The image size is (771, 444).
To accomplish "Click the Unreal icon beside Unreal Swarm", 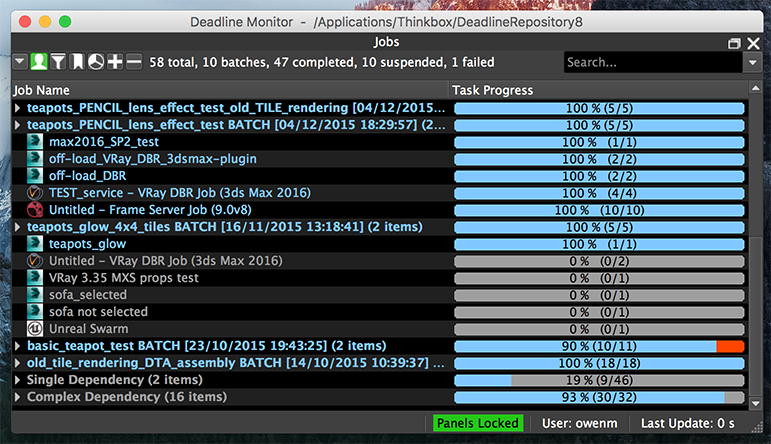I will click(x=35, y=329).
